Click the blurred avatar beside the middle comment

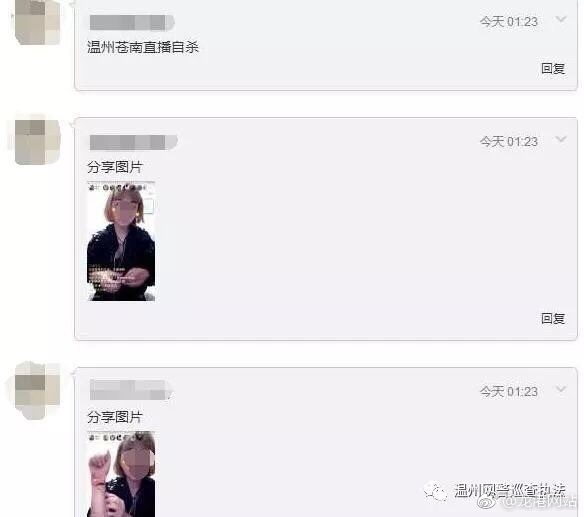coord(37,142)
